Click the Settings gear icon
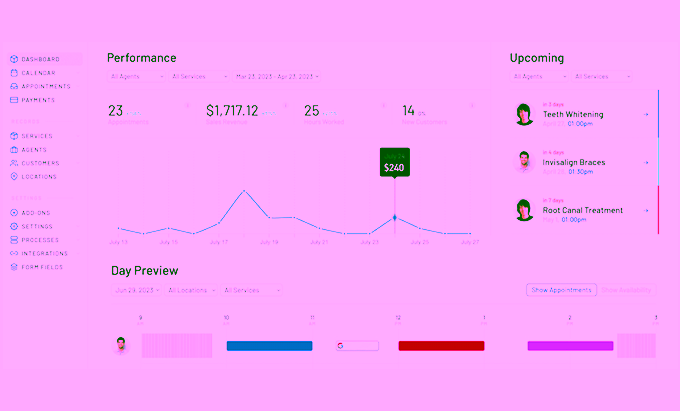Screen dimensions: 680x411 (13, 226)
